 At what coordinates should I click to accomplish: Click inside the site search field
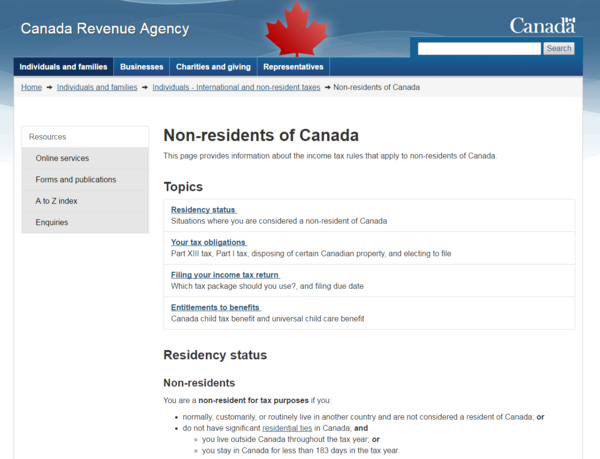(479, 49)
